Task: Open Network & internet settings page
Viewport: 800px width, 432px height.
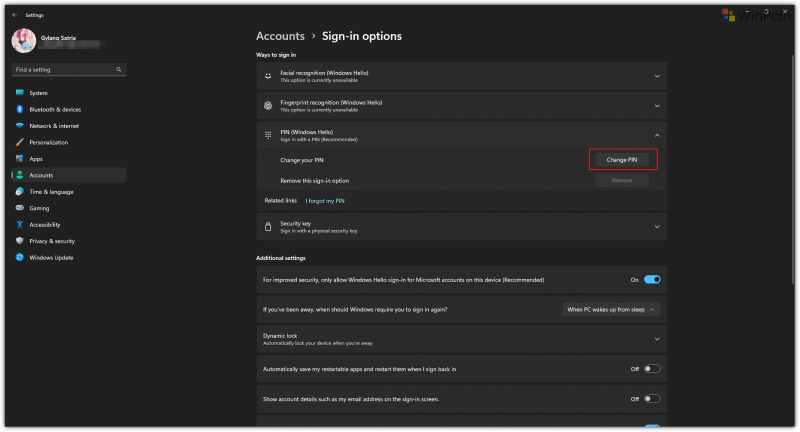Action: (54, 125)
